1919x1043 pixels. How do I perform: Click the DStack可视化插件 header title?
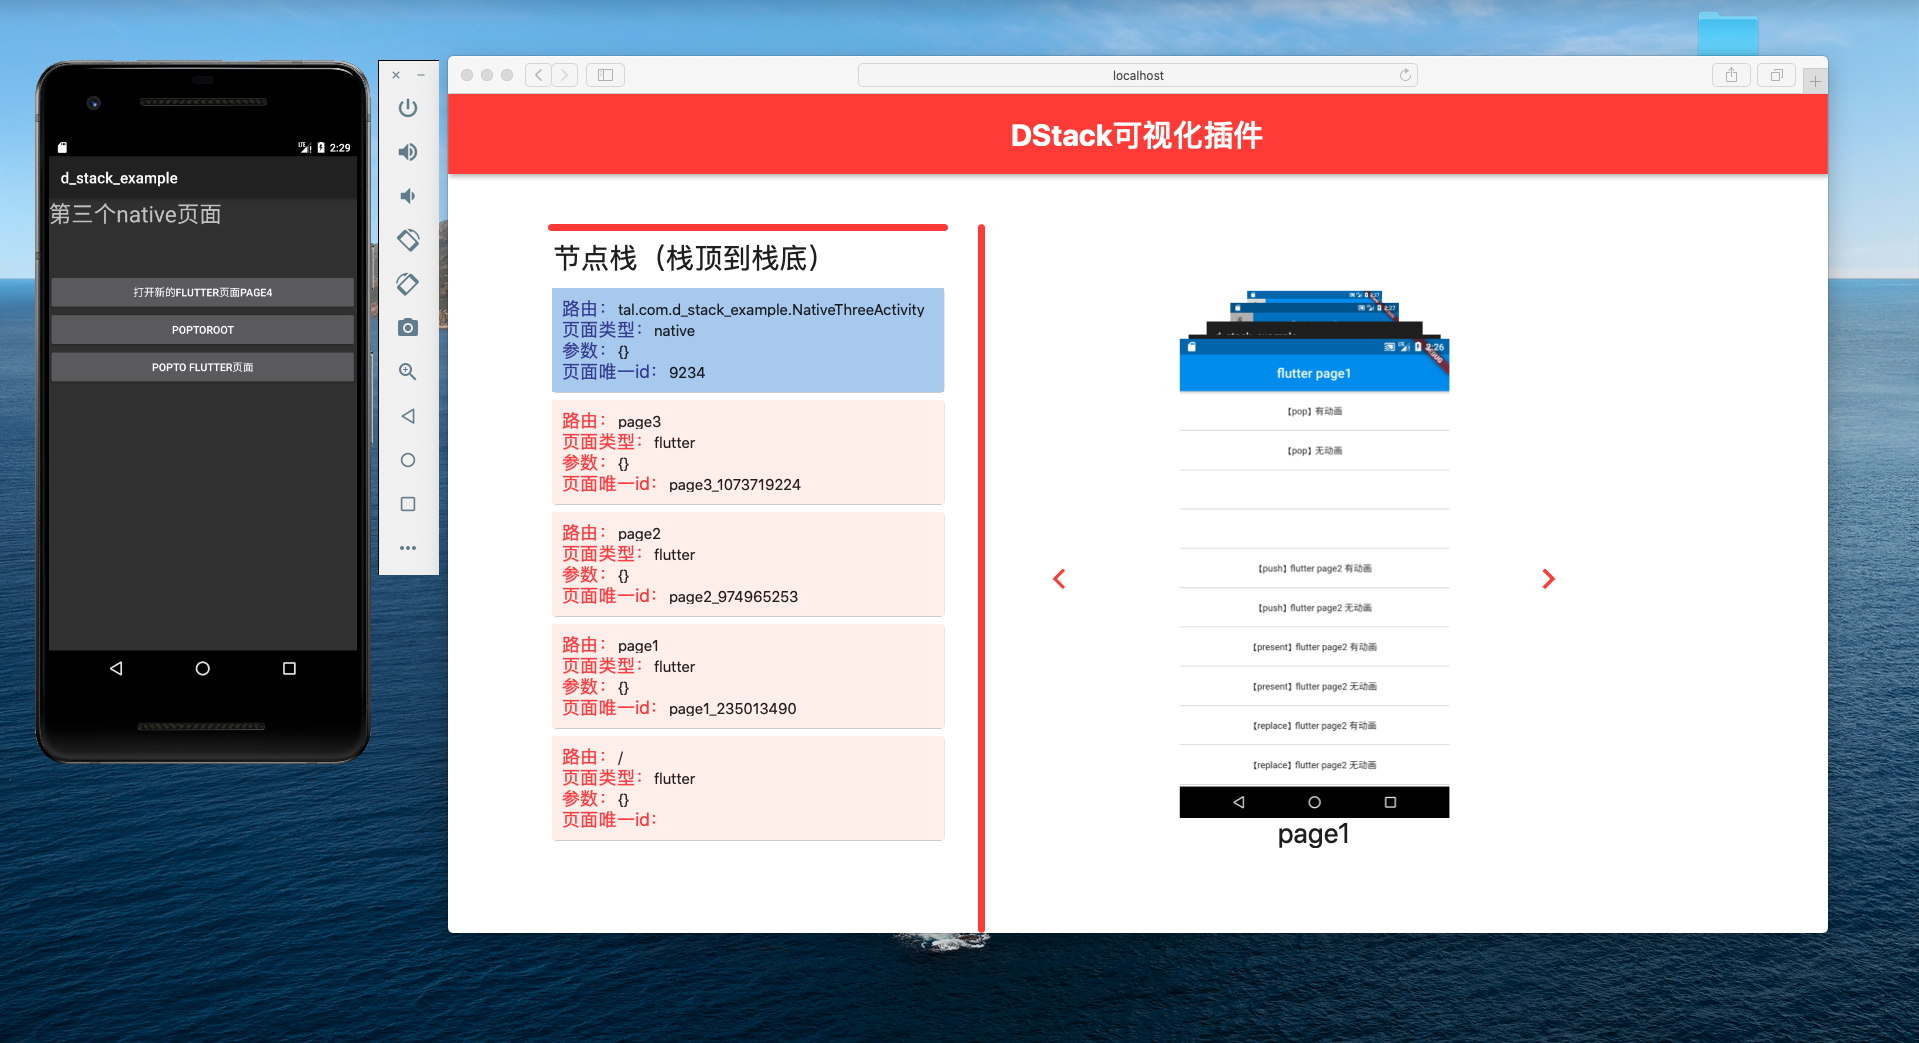[1137, 135]
